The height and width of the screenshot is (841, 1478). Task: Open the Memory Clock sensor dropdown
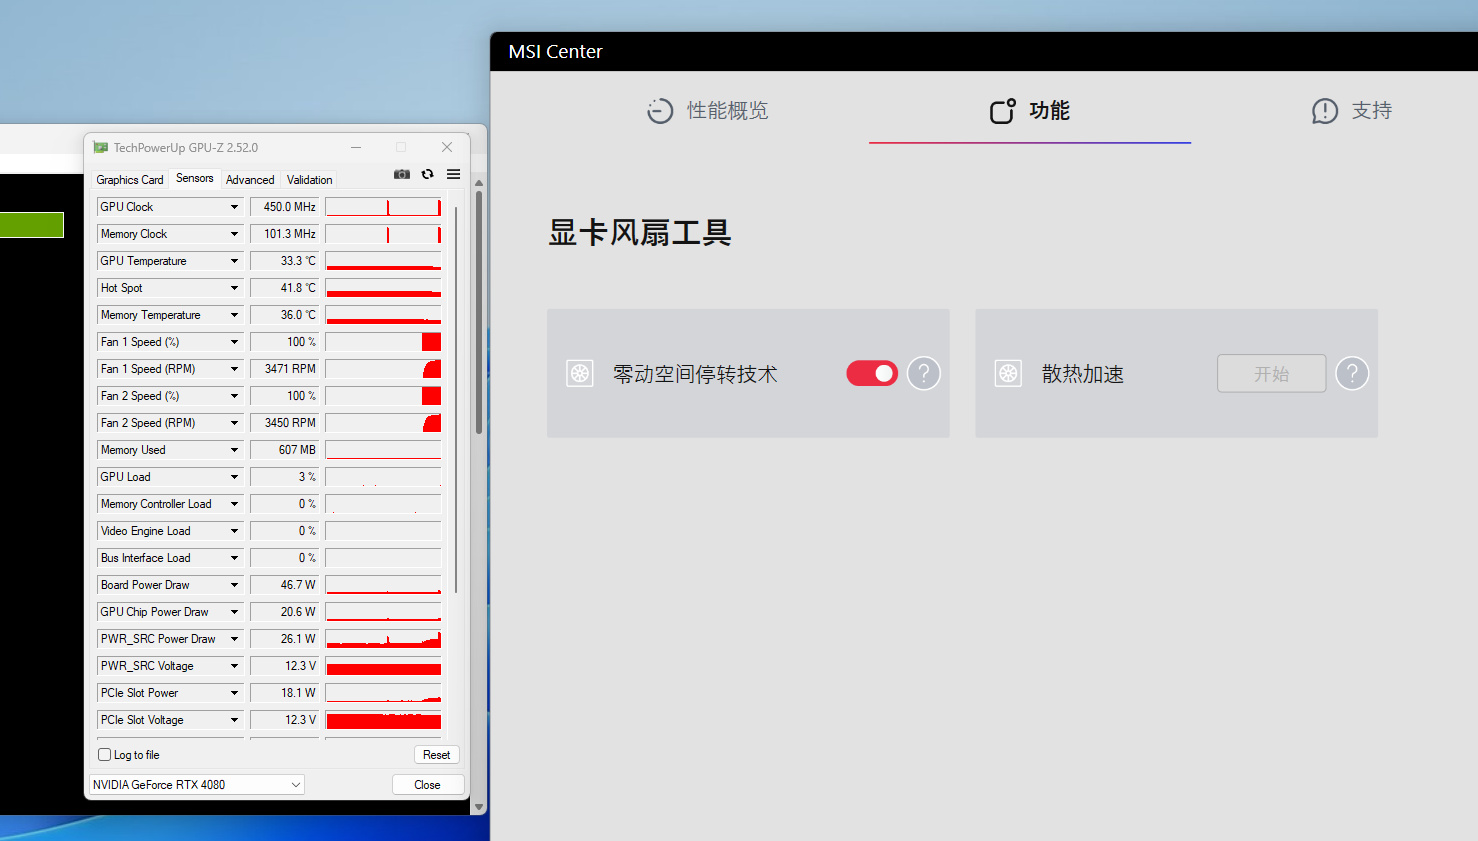tap(234, 234)
